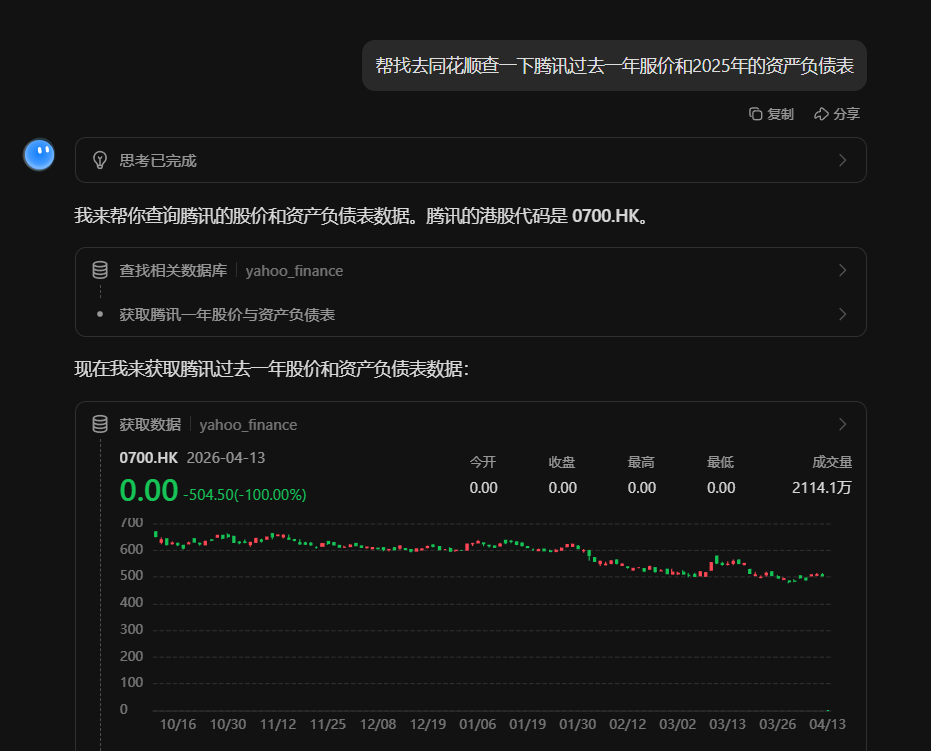Expand 获取腾讯一年股价与资产负债表 chevron

click(843, 314)
